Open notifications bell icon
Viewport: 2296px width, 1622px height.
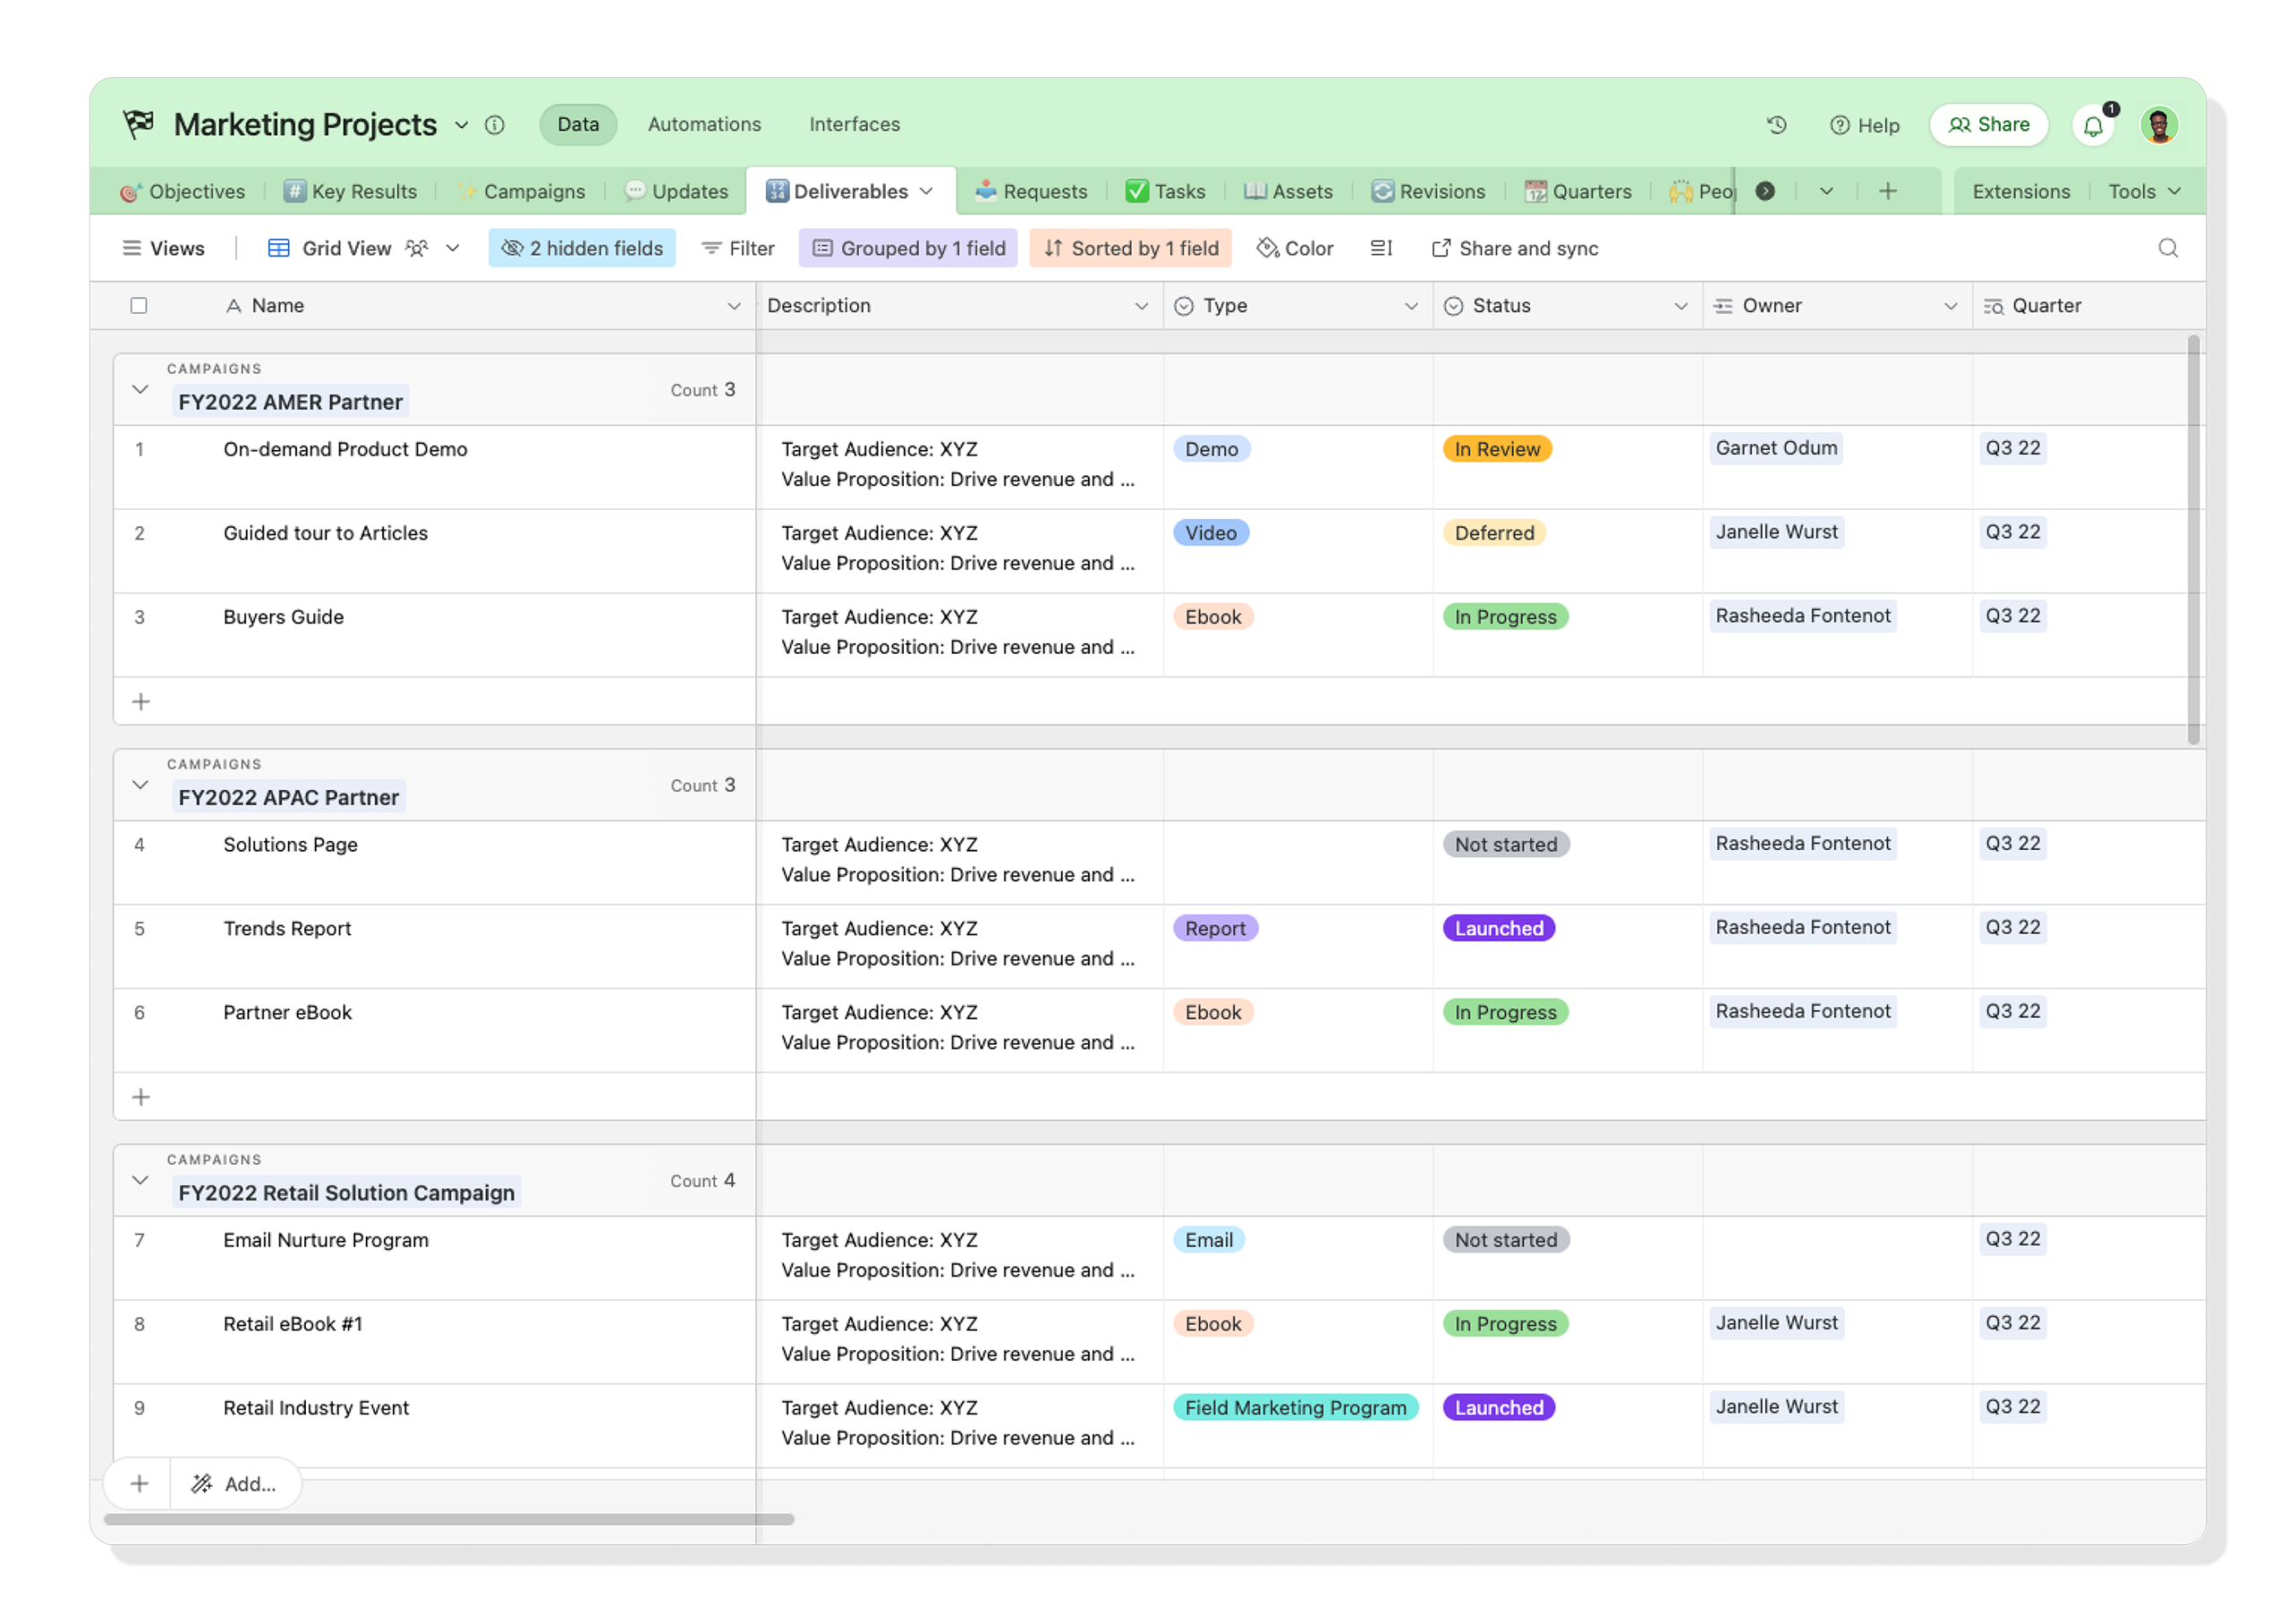(x=2092, y=126)
